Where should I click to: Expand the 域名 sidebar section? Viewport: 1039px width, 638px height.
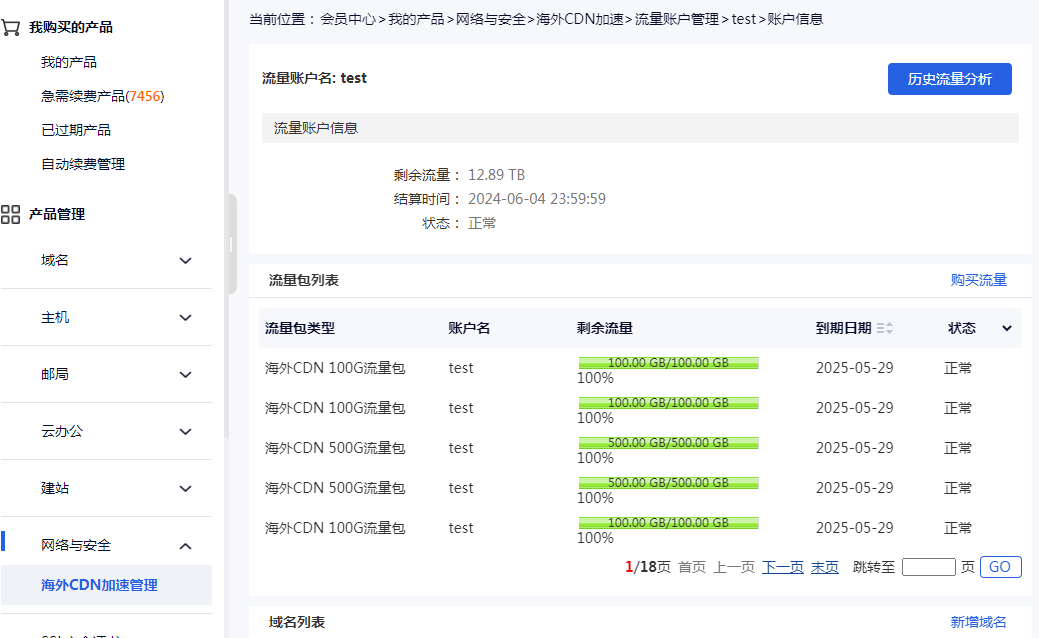[x=185, y=261]
